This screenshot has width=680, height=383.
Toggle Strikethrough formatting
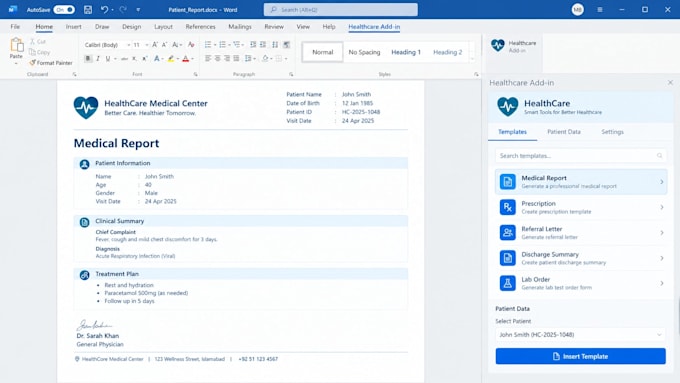(x=124, y=59)
